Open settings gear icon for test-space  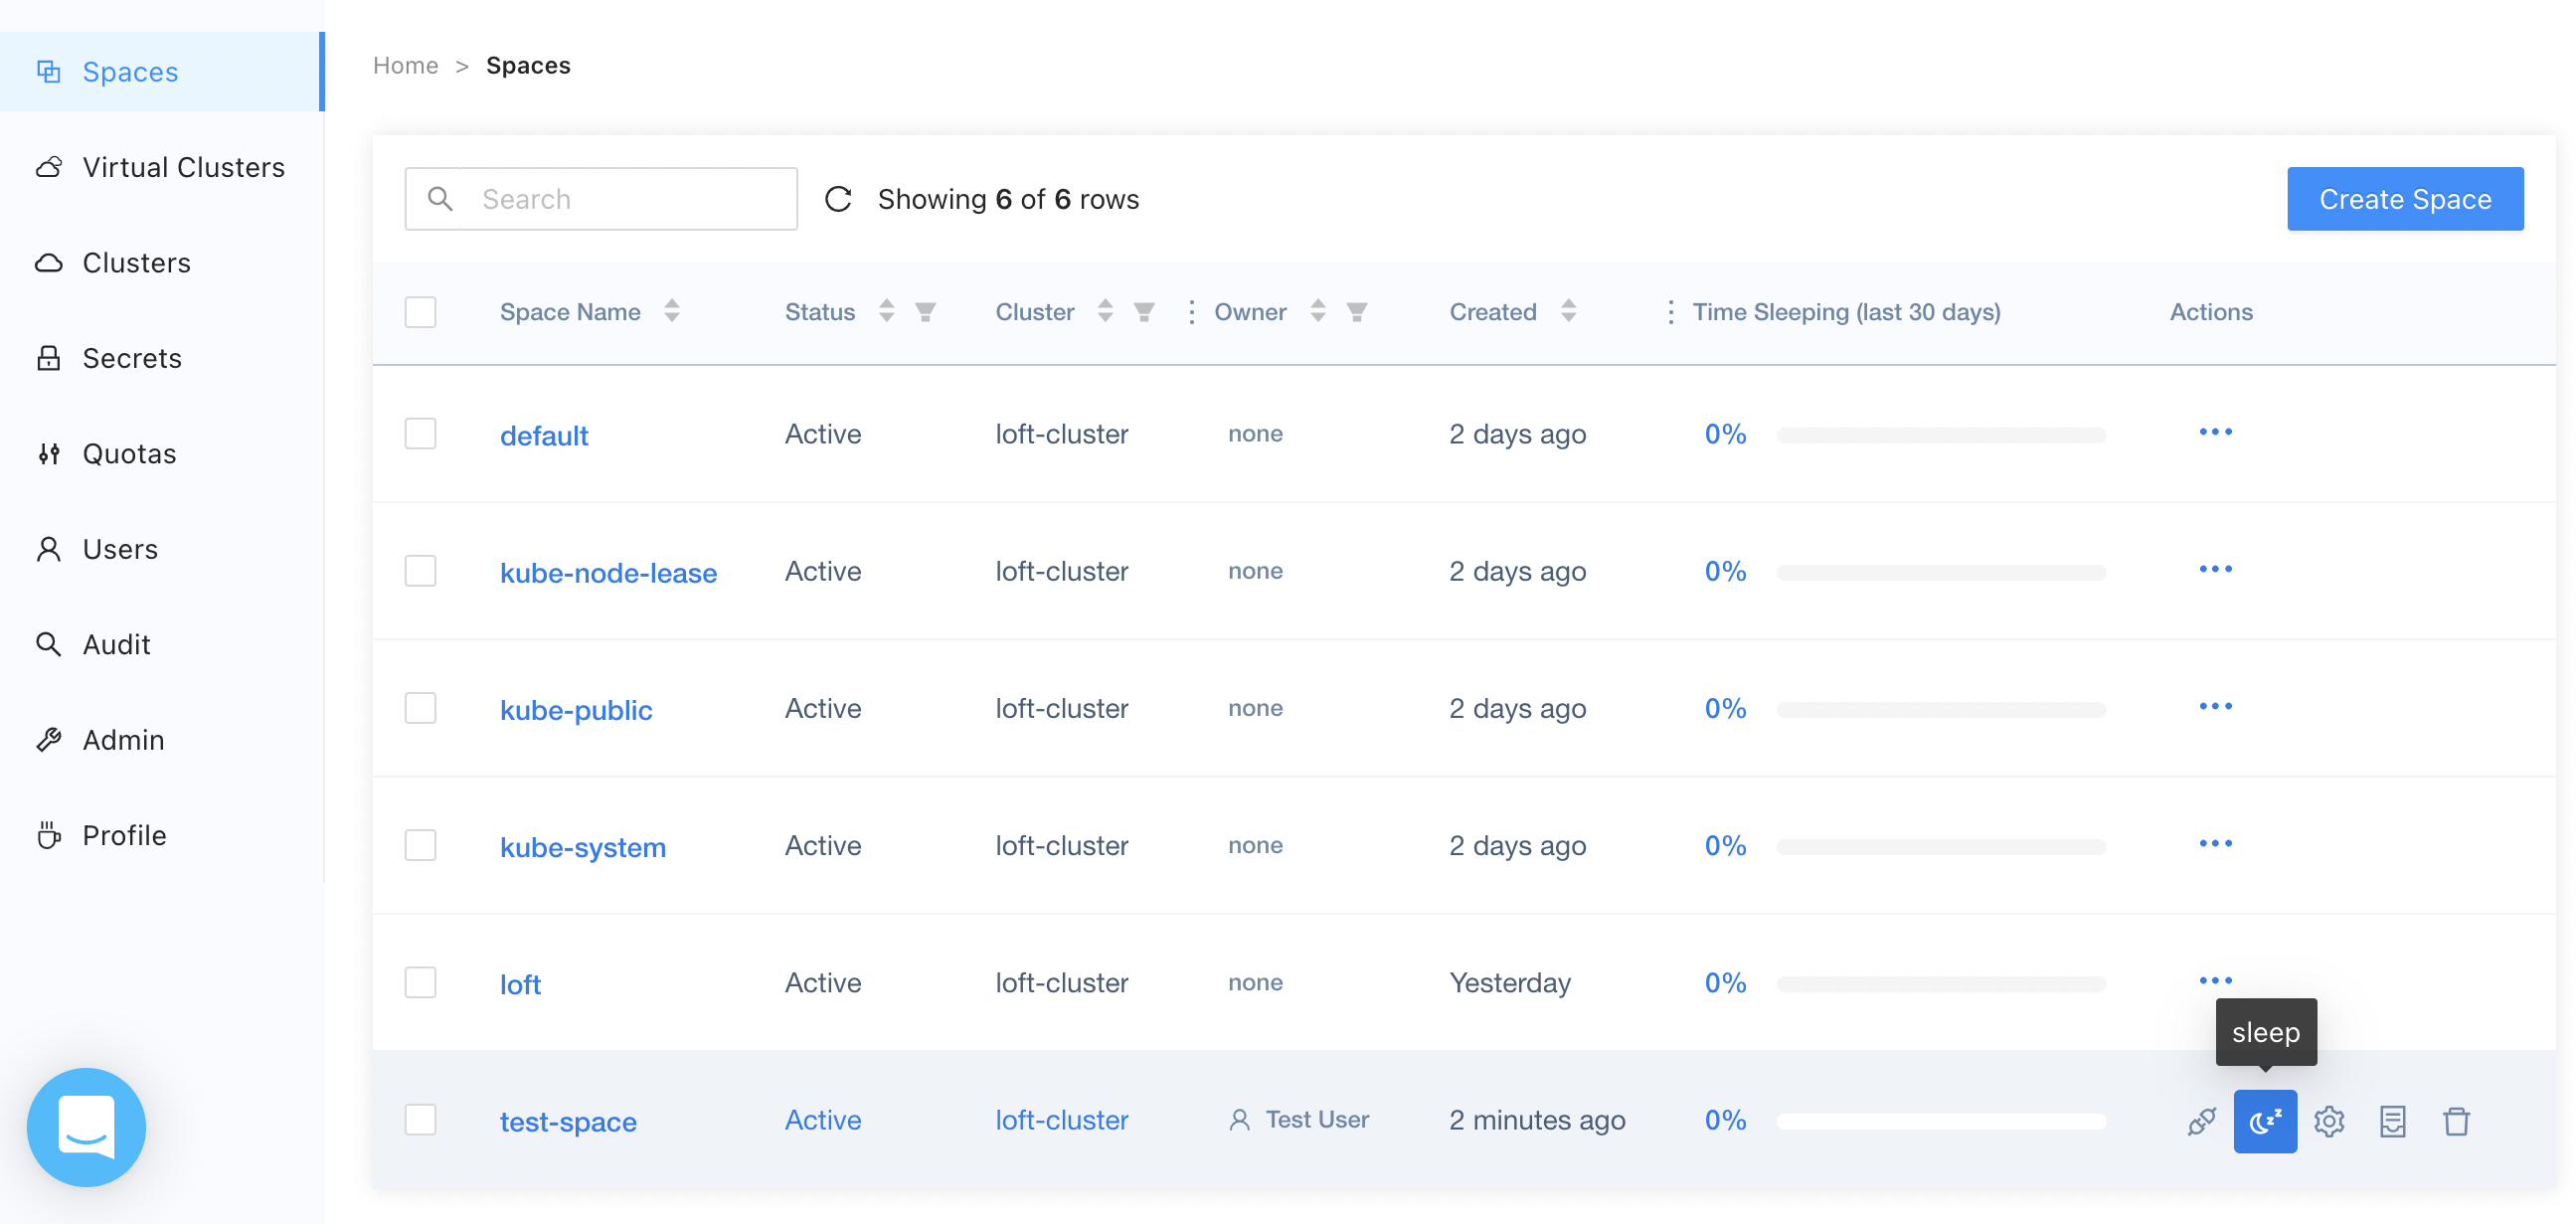(2328, 1120)
